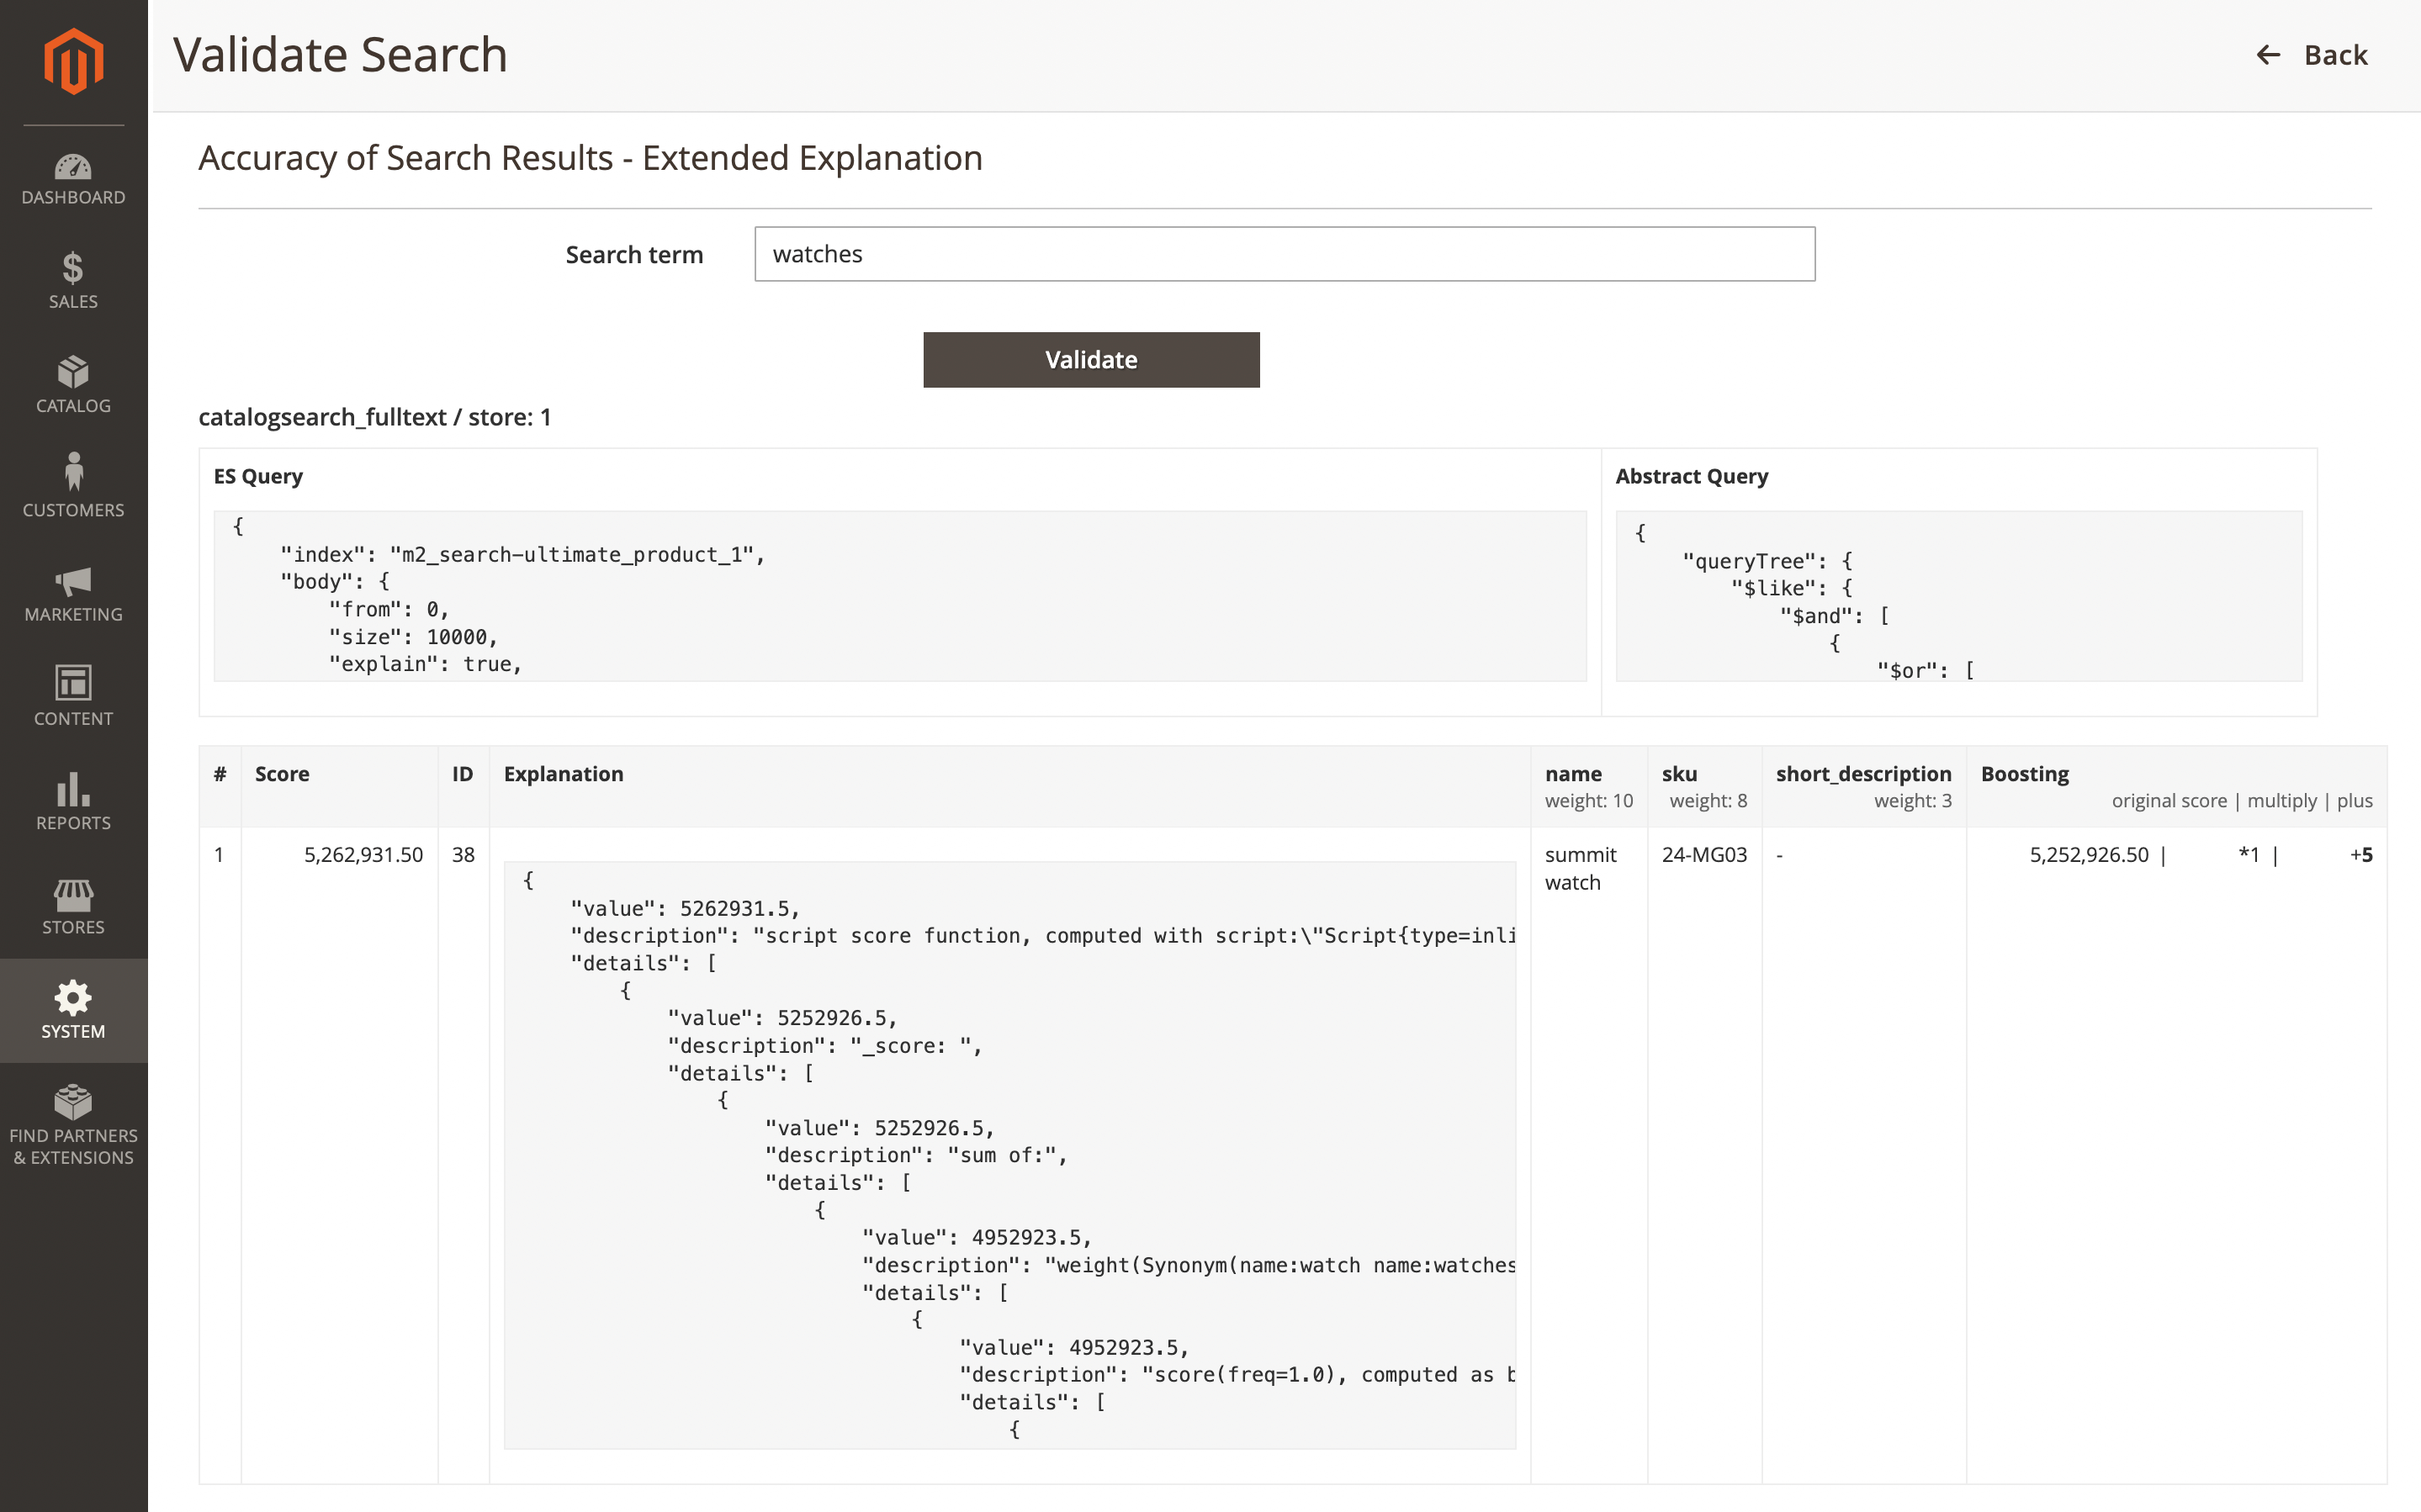Click the "description": "sum of:" line
Screen dimensions: 2421x1512
click(916, 1155)
